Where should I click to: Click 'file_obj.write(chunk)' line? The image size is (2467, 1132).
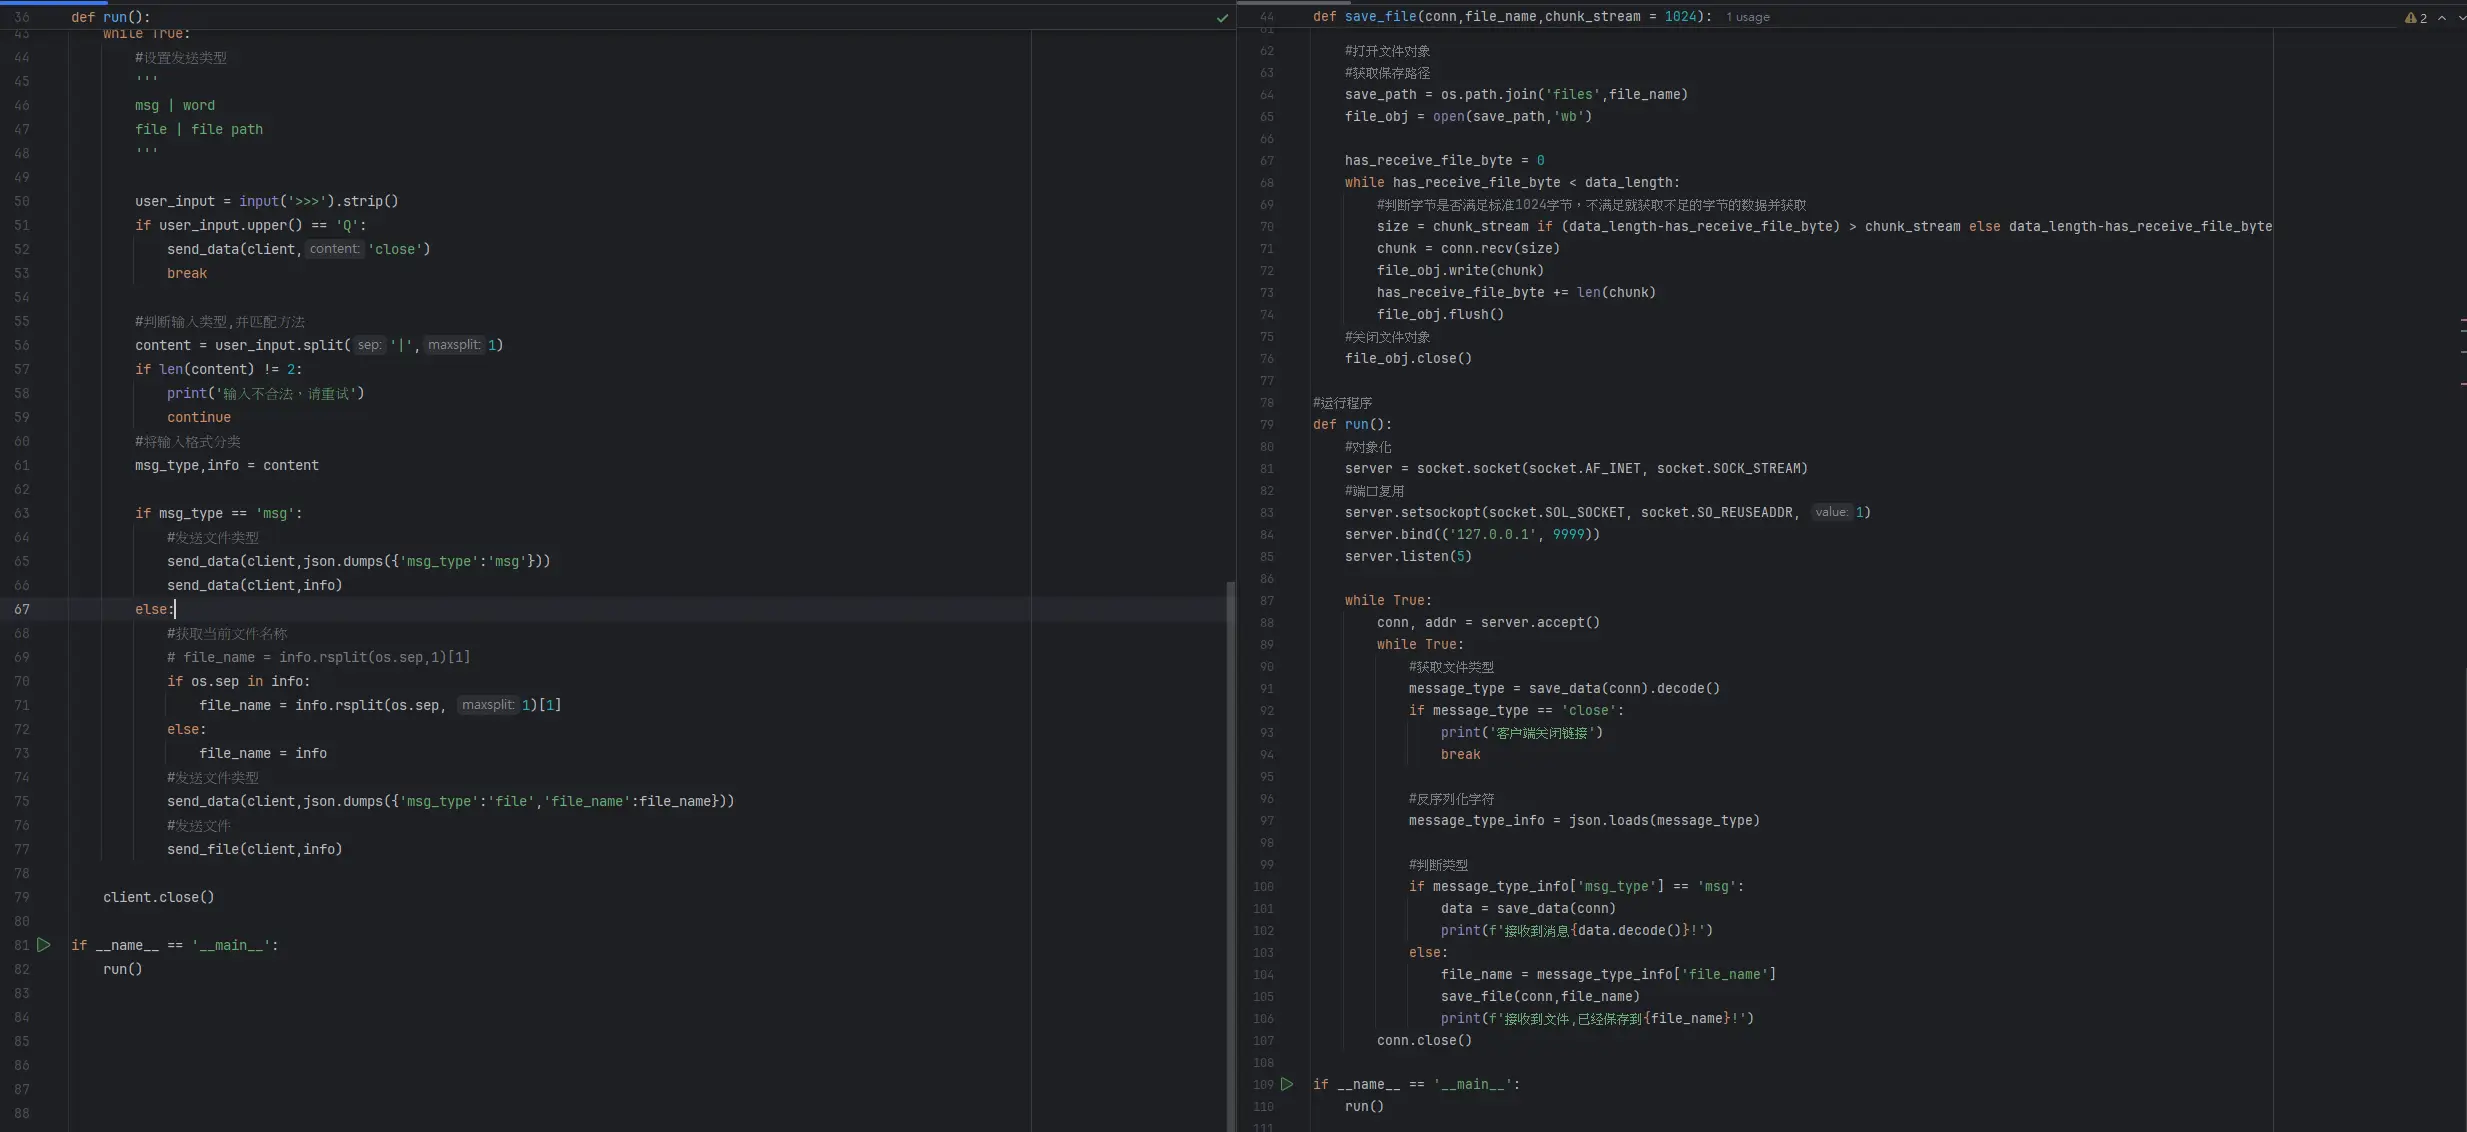pyautogui.click(x=1460, y=270)
